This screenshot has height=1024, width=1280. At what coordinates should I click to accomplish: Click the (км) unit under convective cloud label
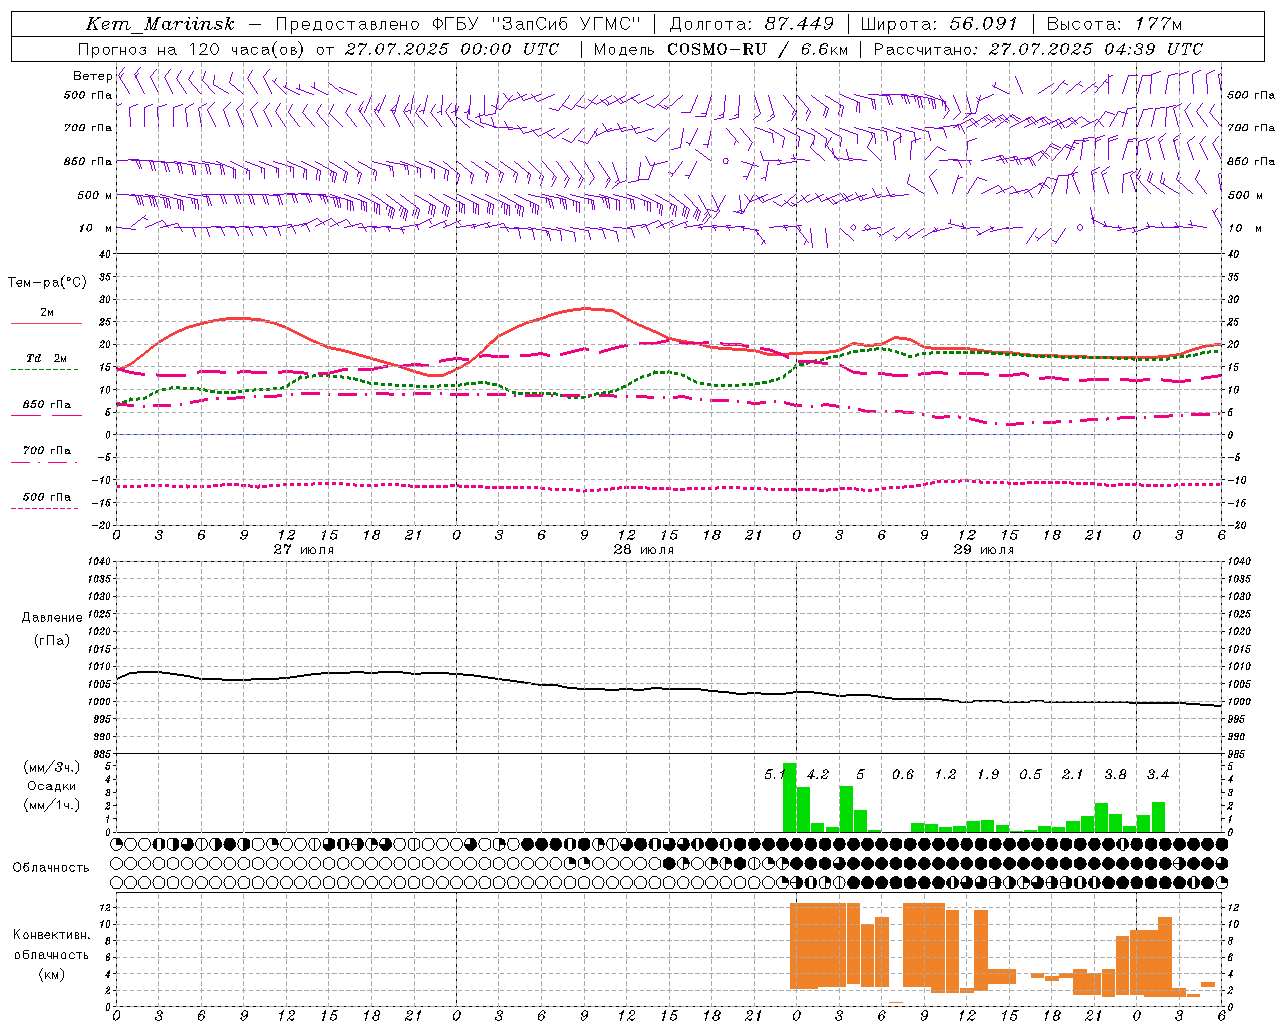pyautogui.click(x=51, y=973)
